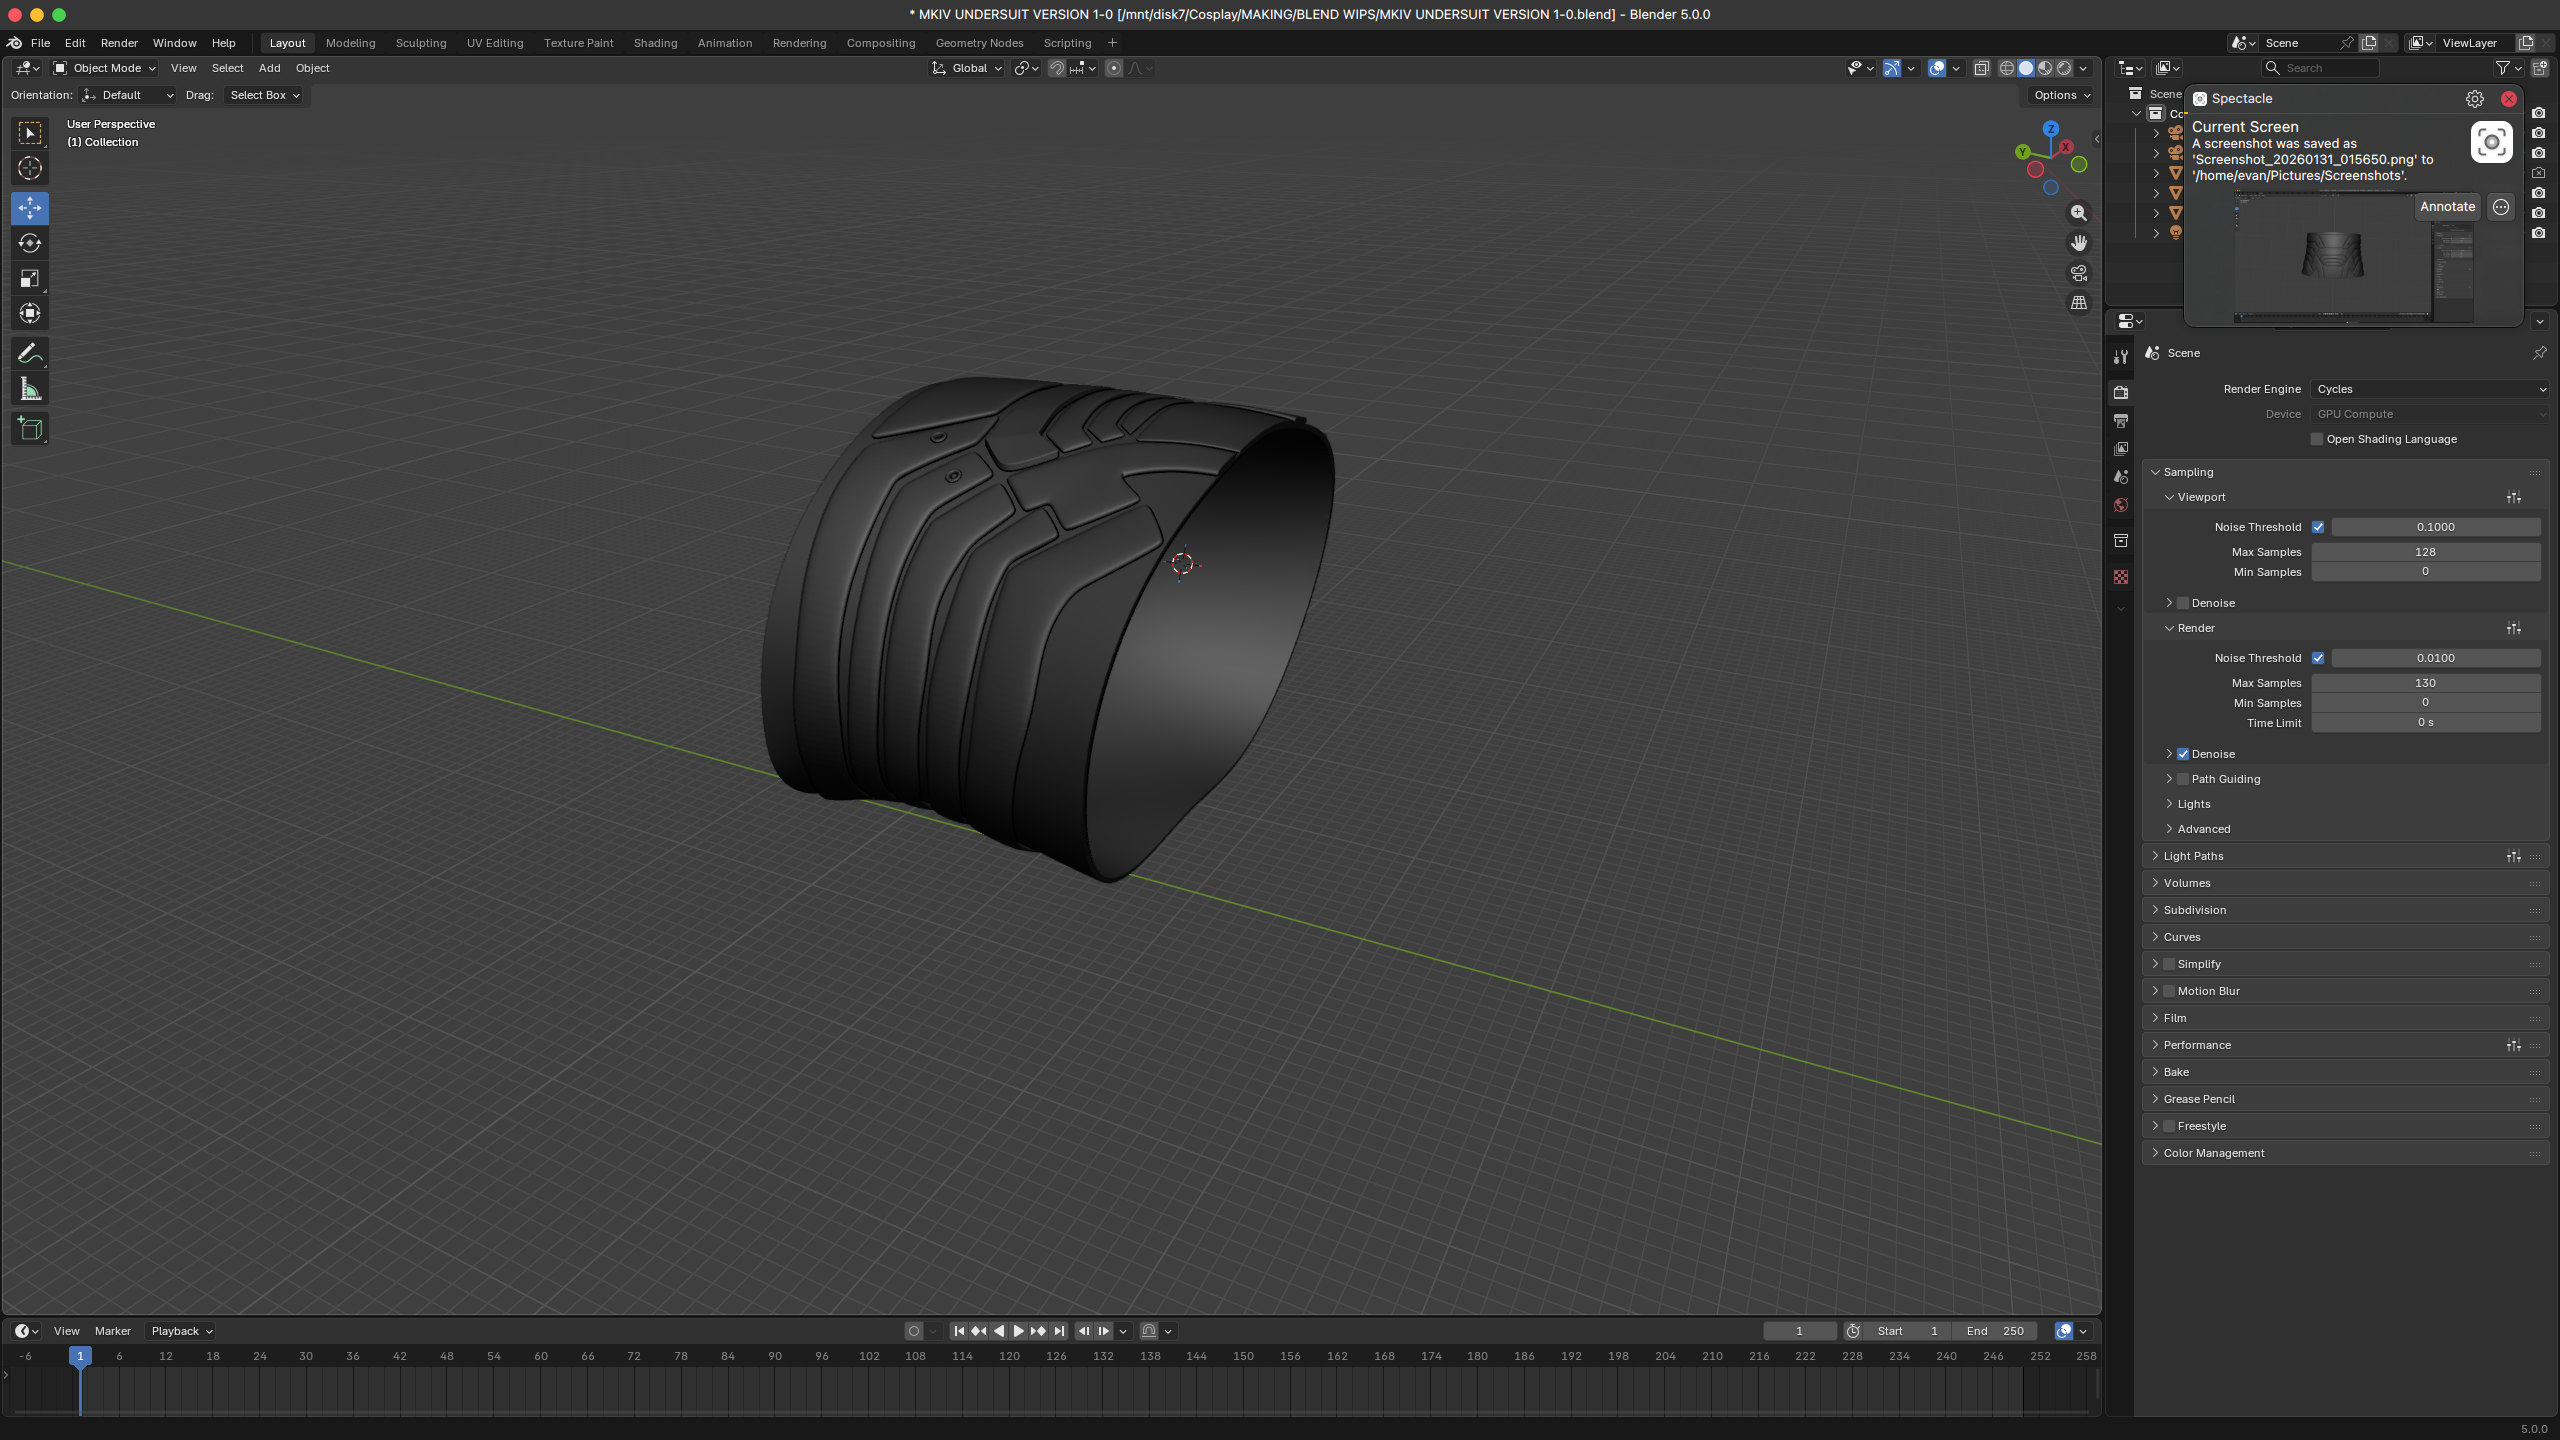Switch to the Shading workspace tab
2560x1440 pixels.
(x=655, y=43)
